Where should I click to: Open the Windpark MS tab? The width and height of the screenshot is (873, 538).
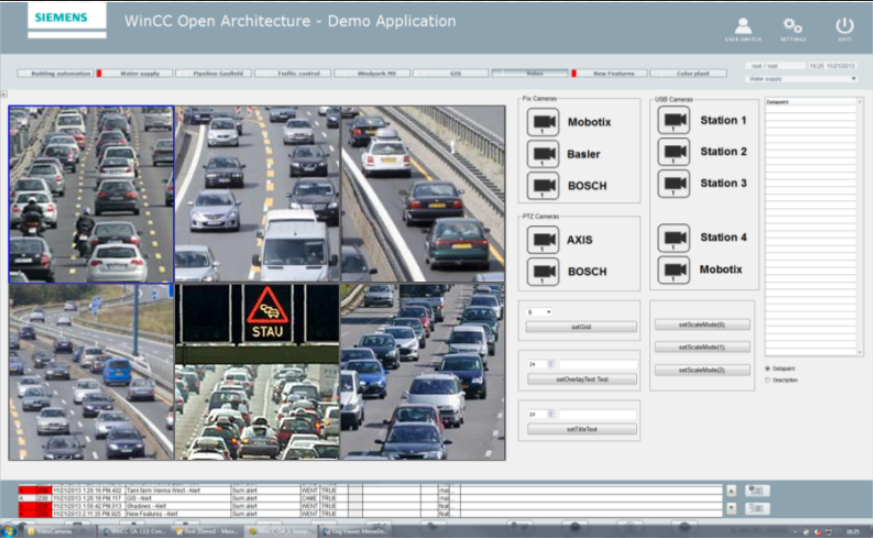point(372,74)
